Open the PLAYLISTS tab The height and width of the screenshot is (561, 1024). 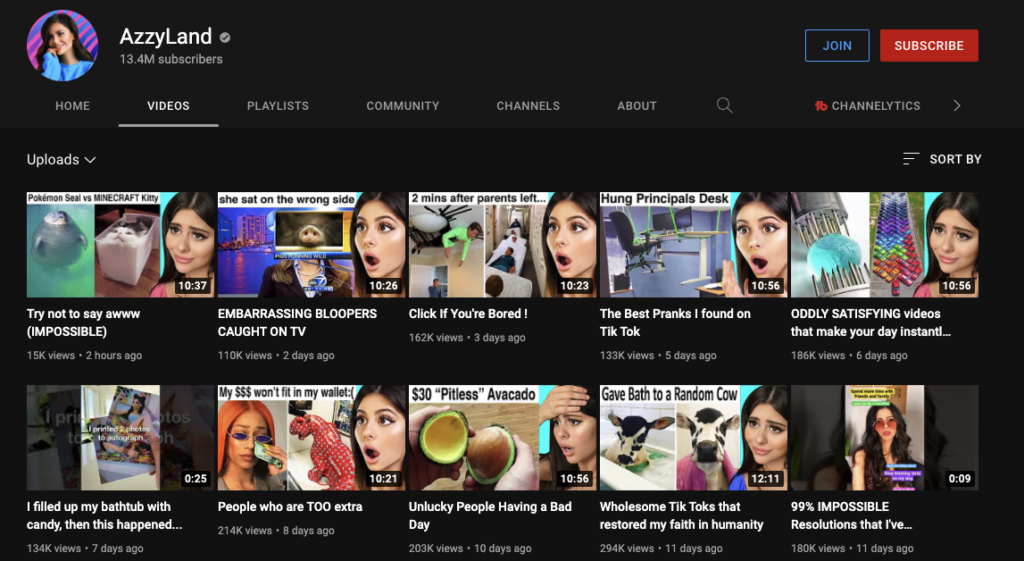click(x=278, y=106)
